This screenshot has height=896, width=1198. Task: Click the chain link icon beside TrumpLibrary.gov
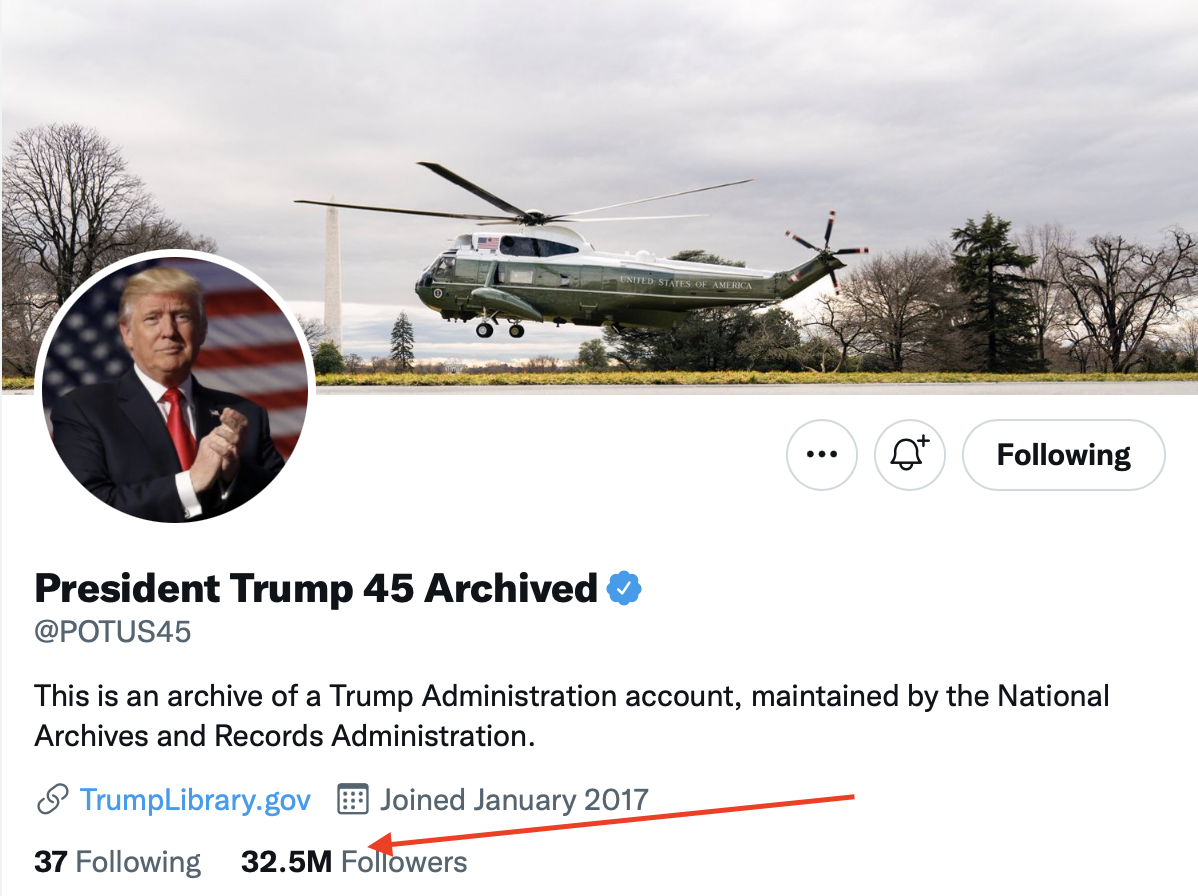[52, 800]
